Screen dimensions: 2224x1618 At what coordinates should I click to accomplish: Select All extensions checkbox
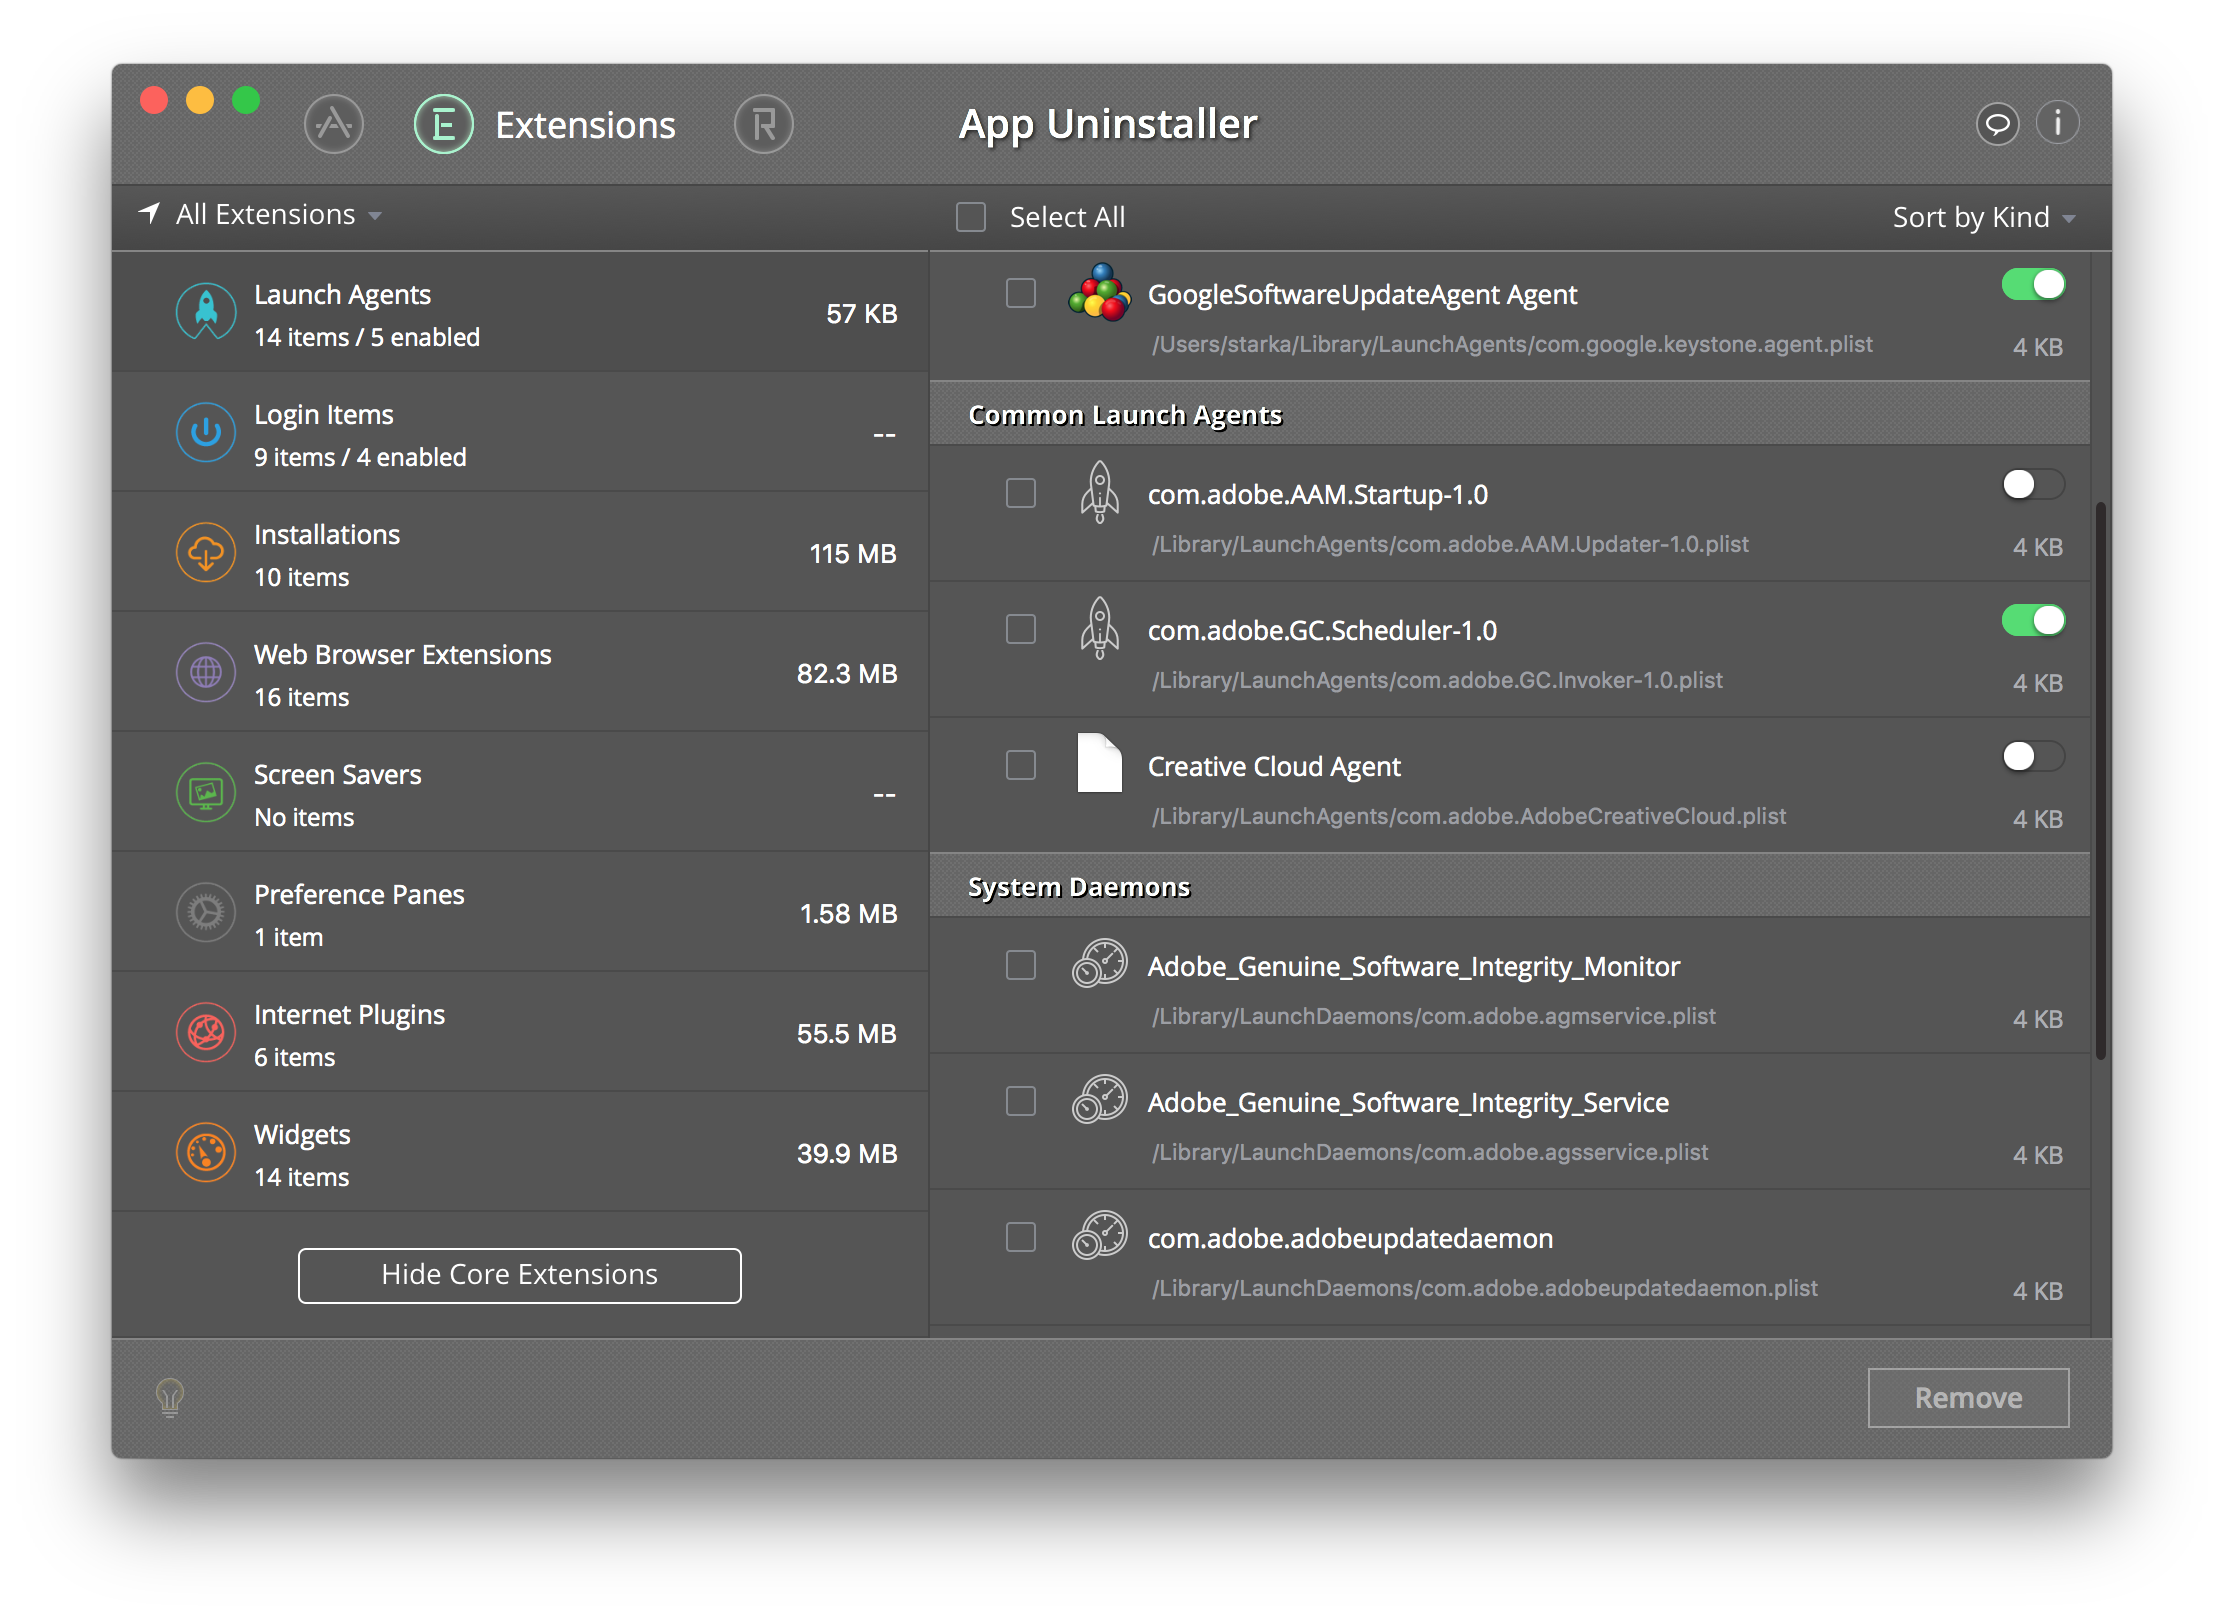point(972,216)
